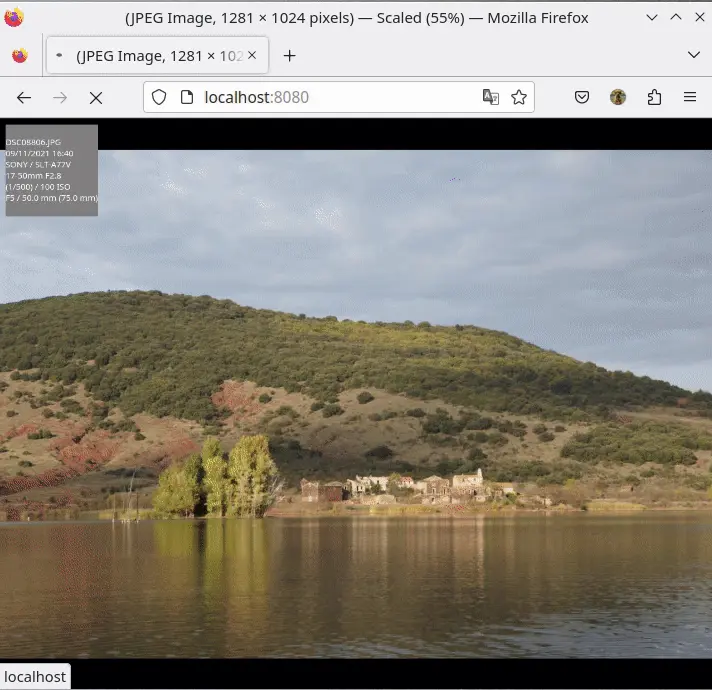Show site information for localhost
Viewport: 712px width, 690px height.
(x=185, y=97)
